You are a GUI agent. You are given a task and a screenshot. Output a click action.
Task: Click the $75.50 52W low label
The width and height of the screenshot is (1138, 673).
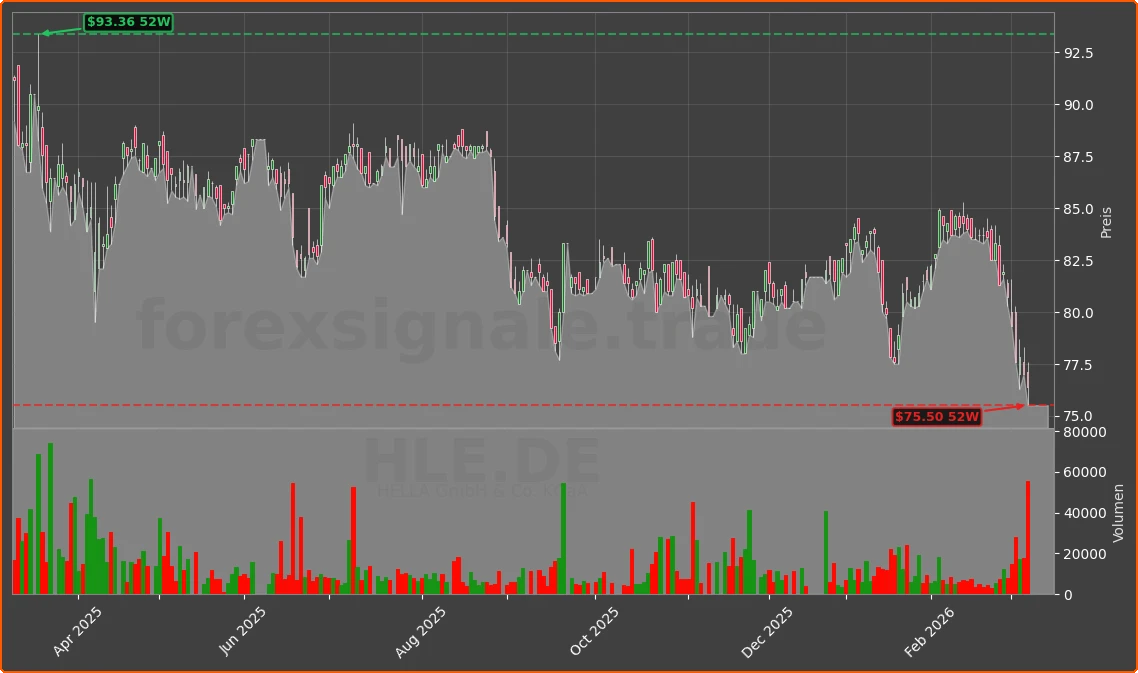coord(937,417)
